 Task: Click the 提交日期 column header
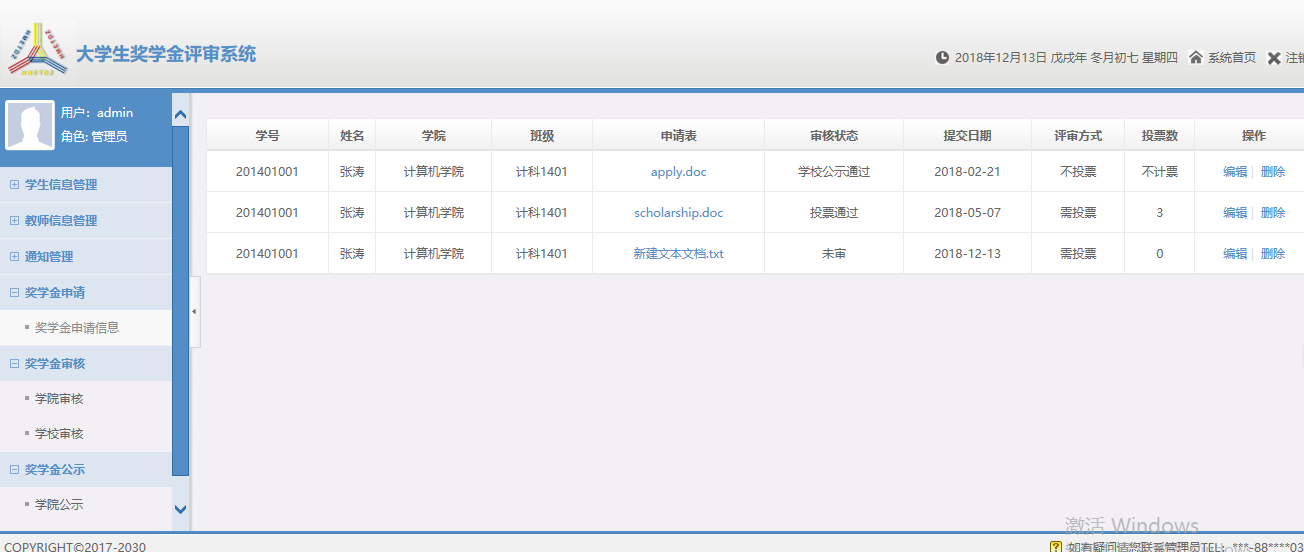tap(967, 135)
